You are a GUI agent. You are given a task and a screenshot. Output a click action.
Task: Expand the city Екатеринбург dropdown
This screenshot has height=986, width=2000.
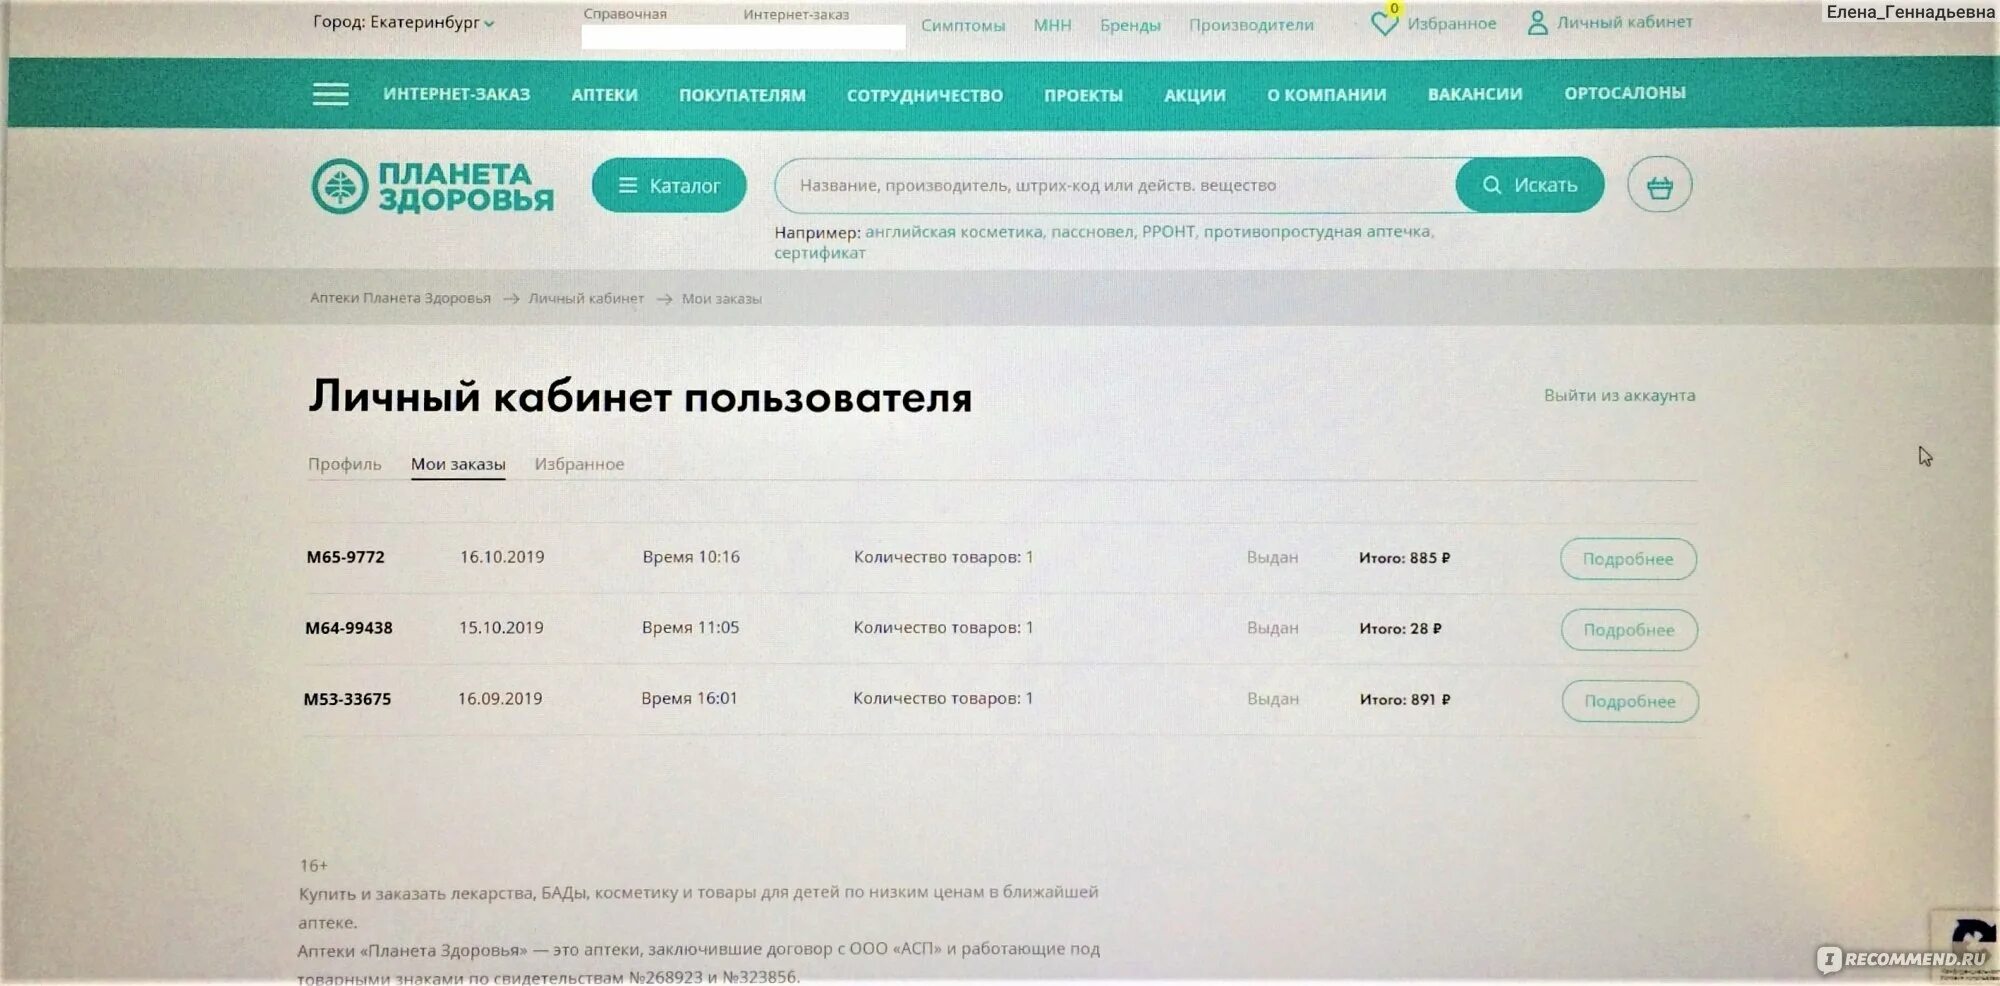404,22
